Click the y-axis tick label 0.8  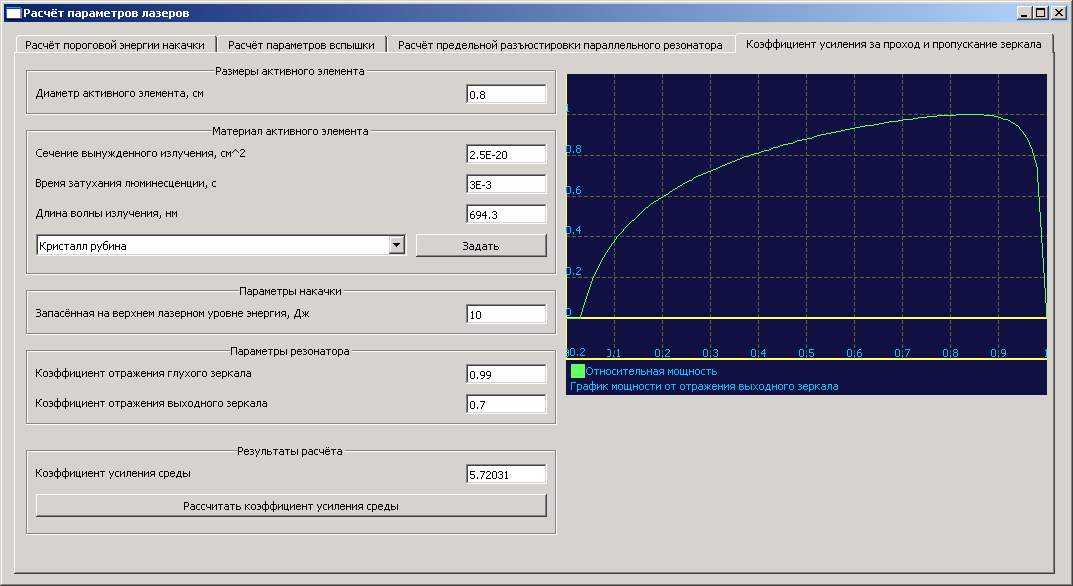point(574,149)
